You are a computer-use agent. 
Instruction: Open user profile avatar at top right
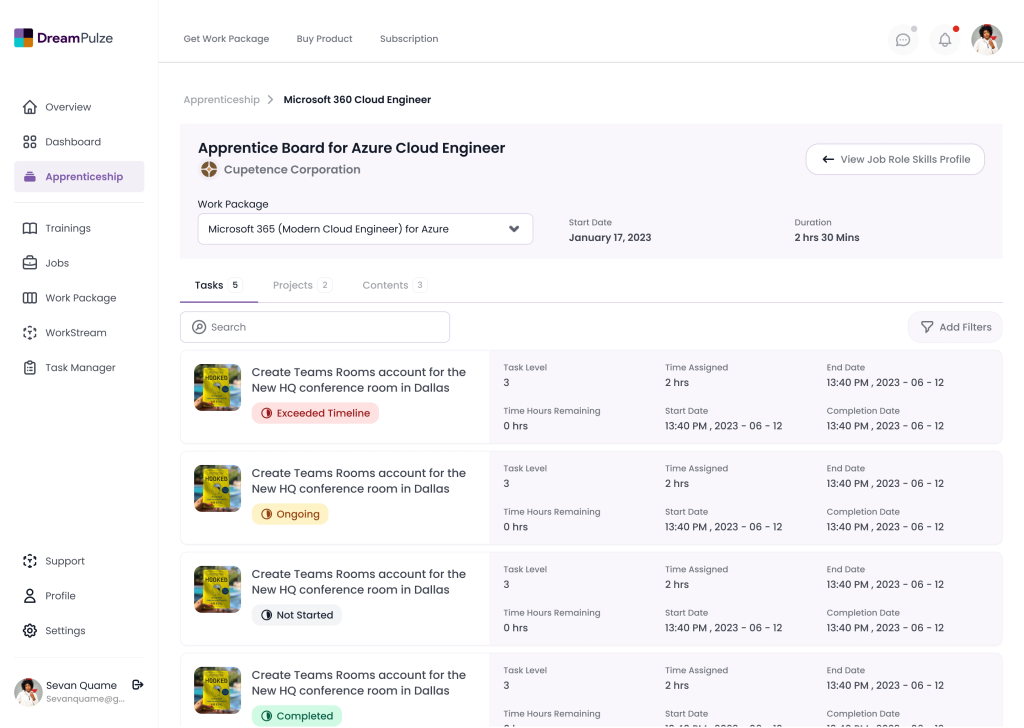987,40
